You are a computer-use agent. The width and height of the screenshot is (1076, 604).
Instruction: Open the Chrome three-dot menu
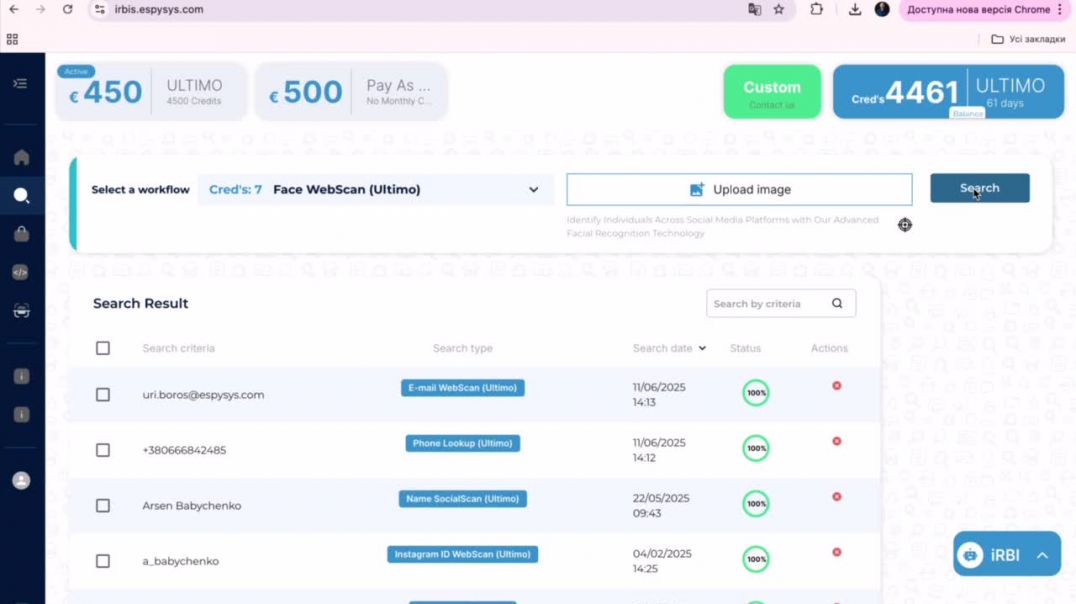click(1060, 10)
